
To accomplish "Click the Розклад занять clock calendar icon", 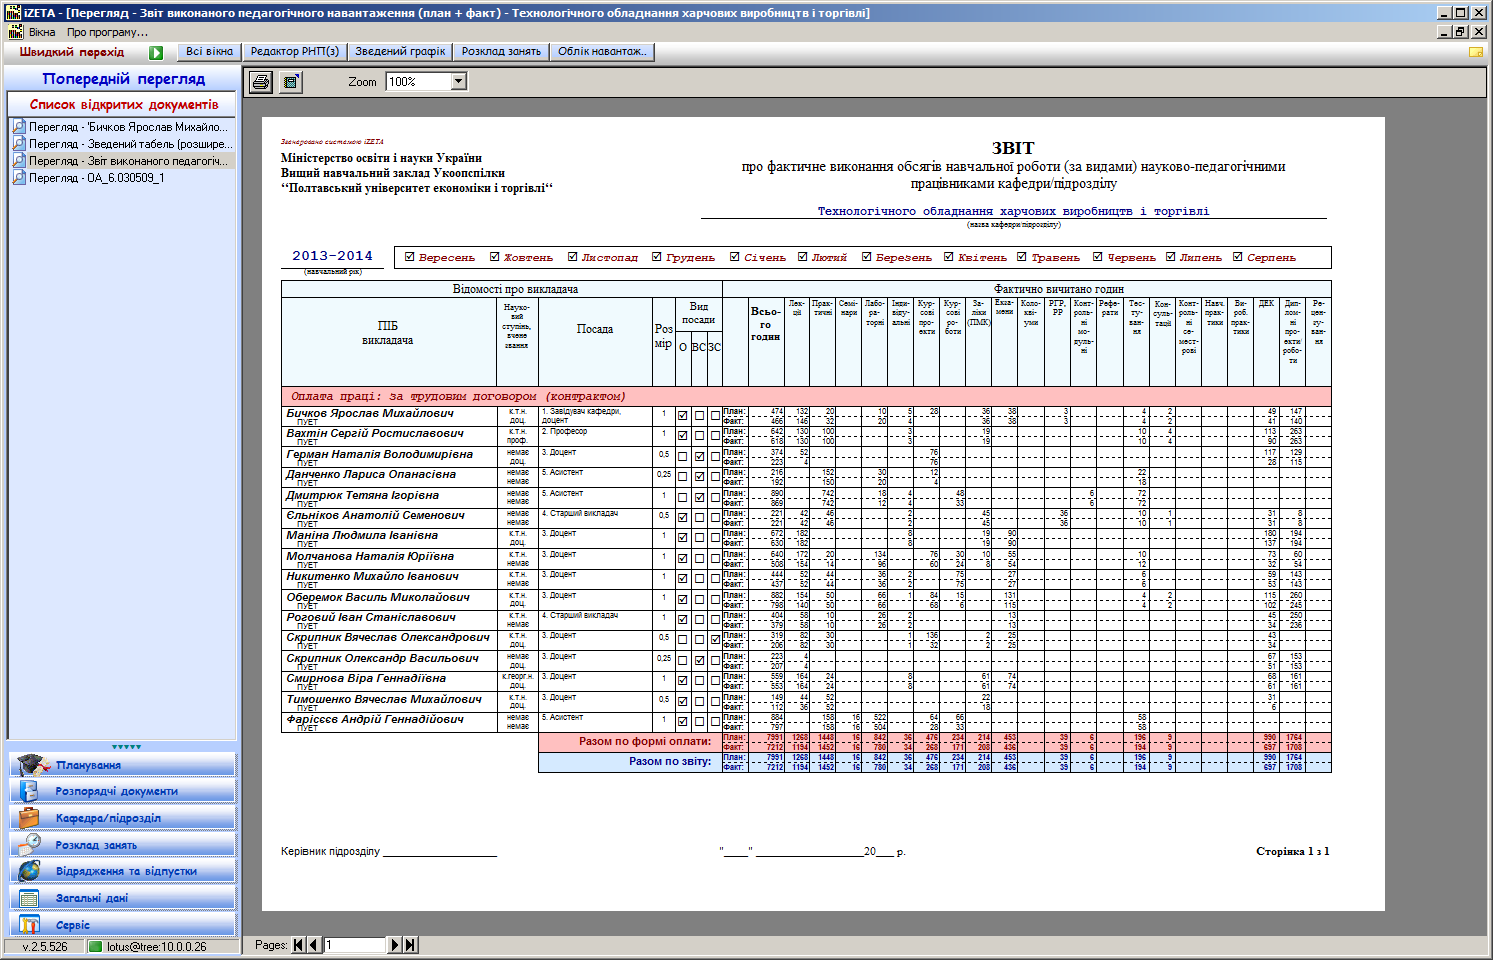I will 29,845.
